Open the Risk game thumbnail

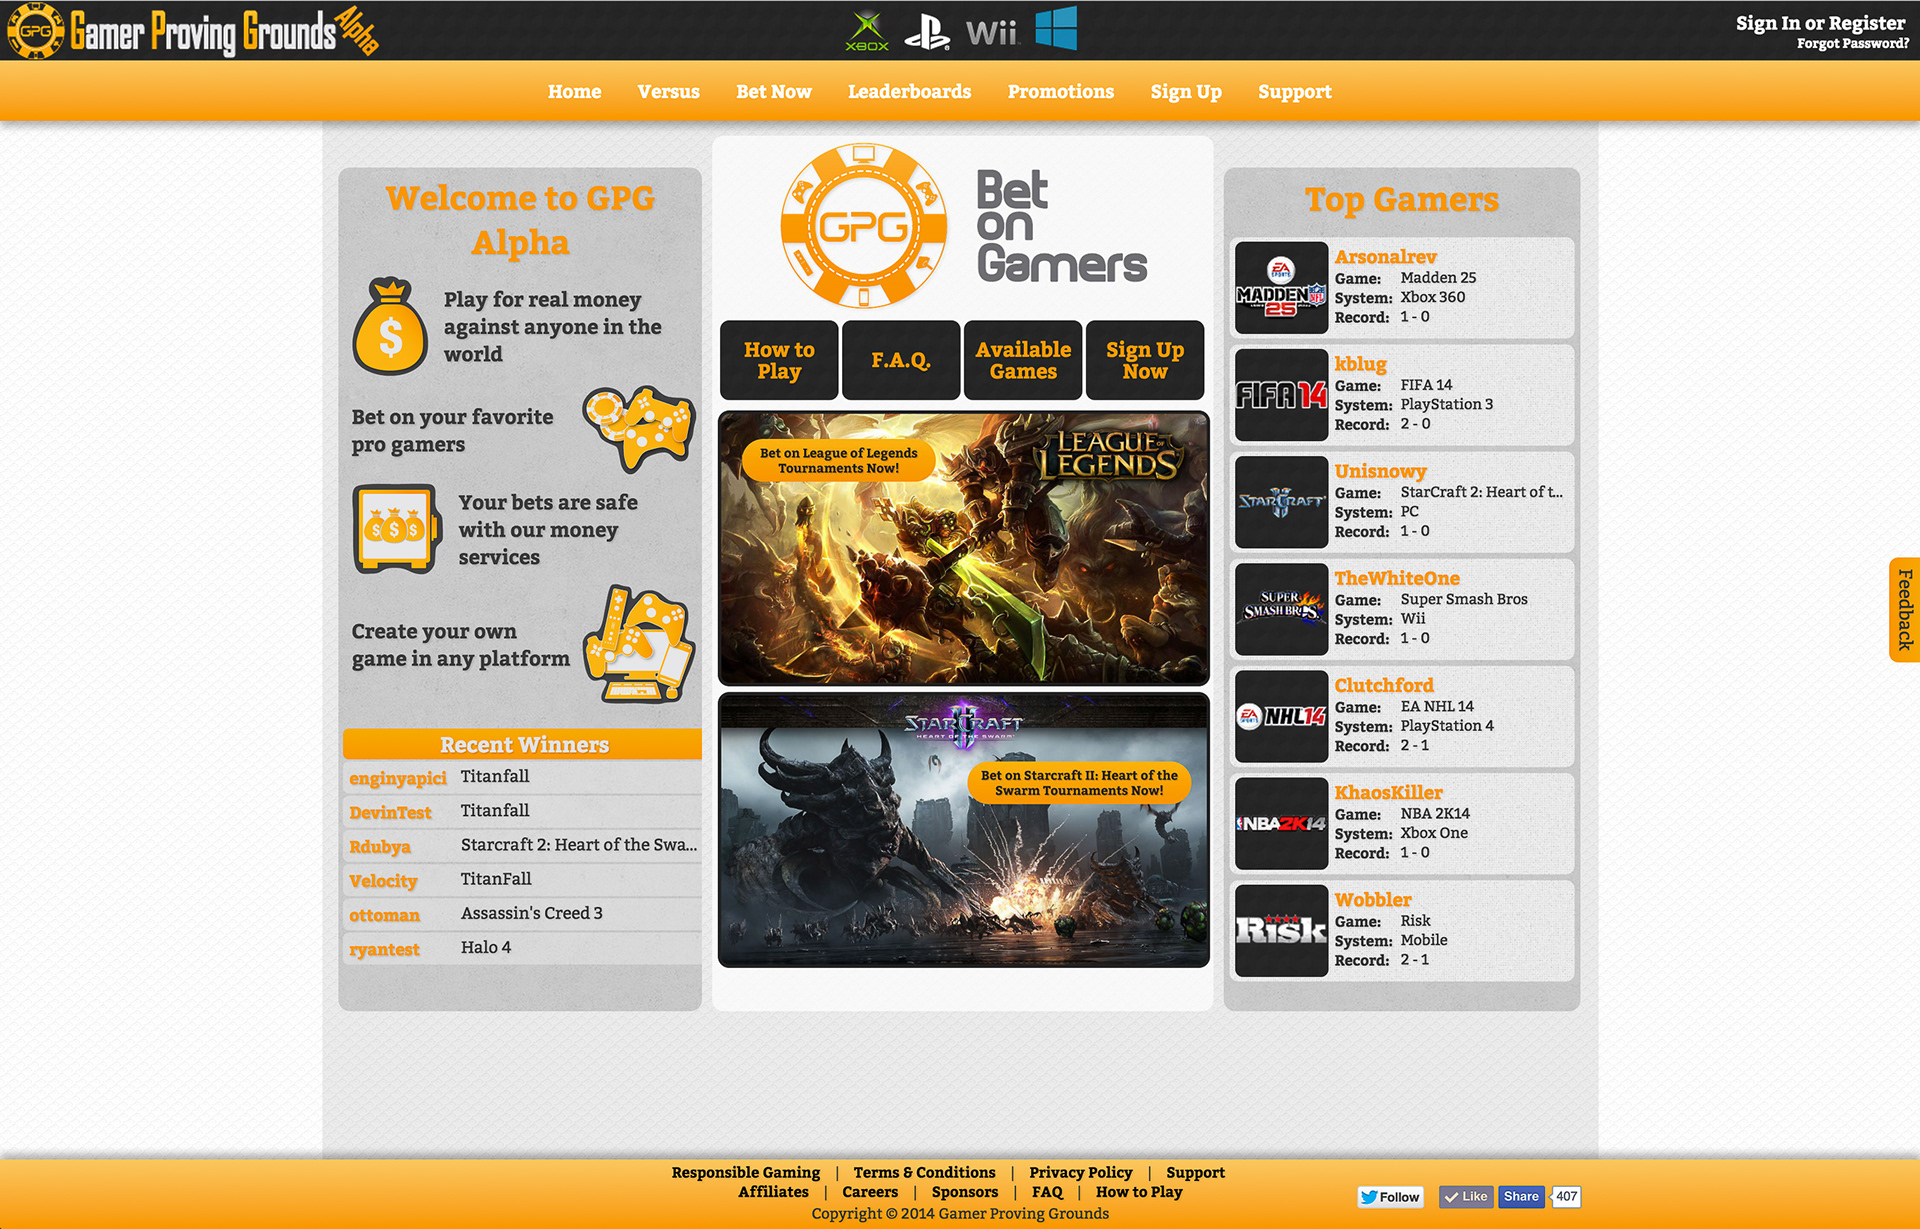(x=1281, y=930)
